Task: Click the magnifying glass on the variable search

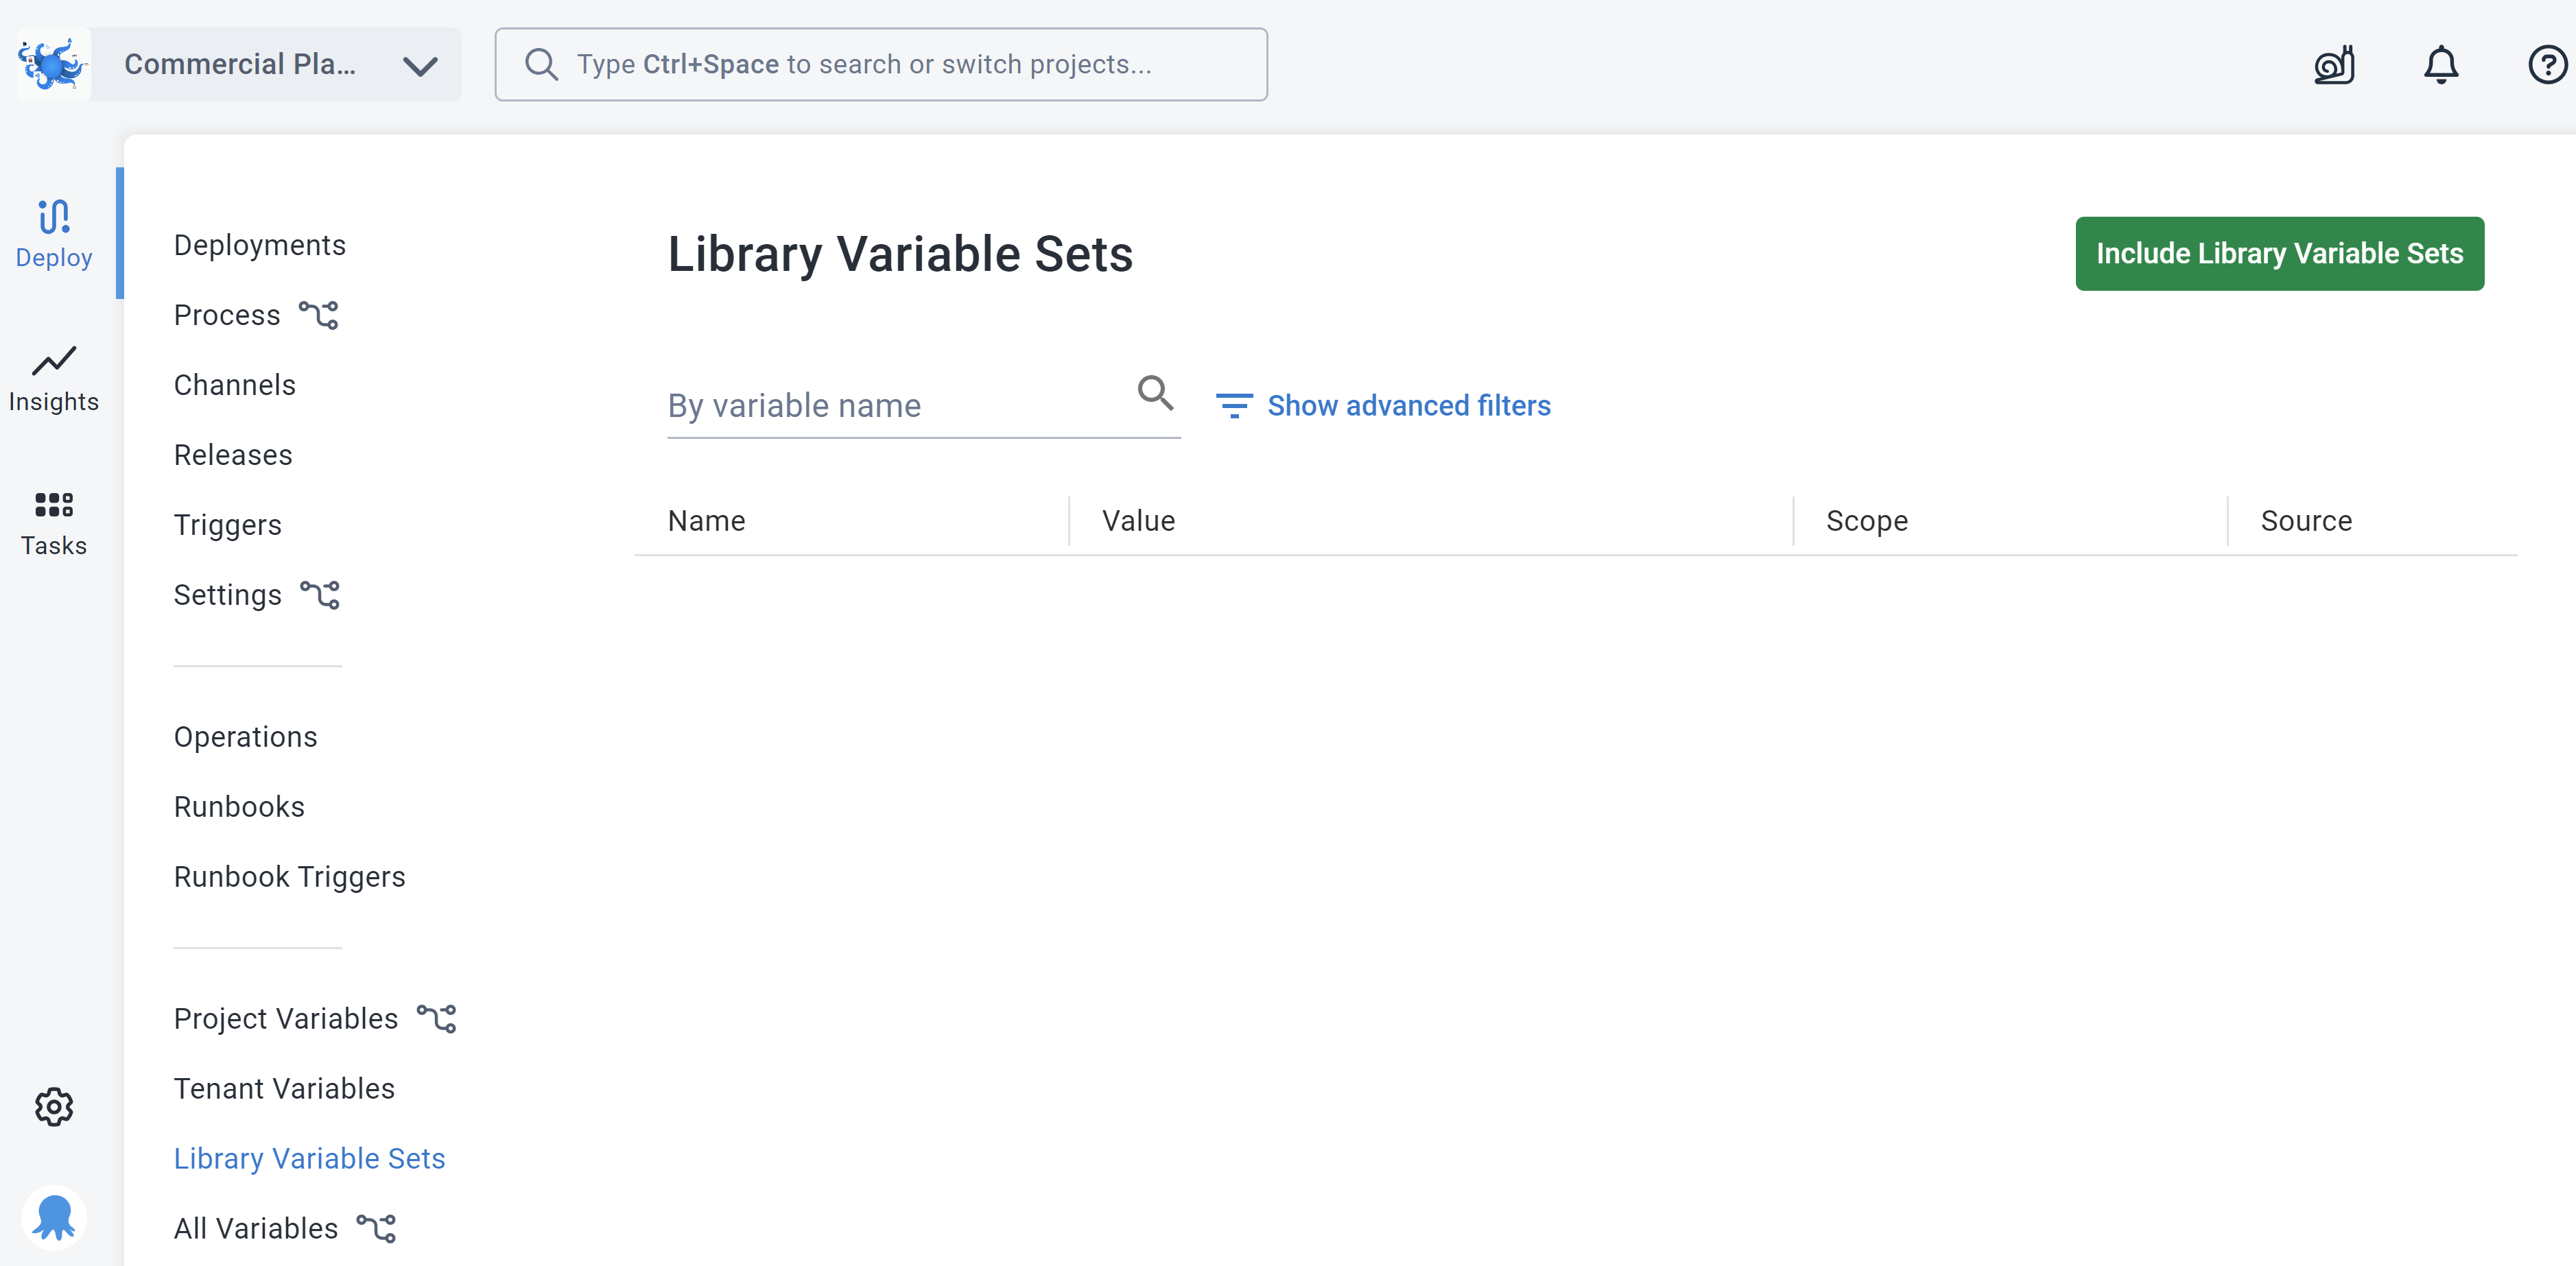Action: [1155, 394]
